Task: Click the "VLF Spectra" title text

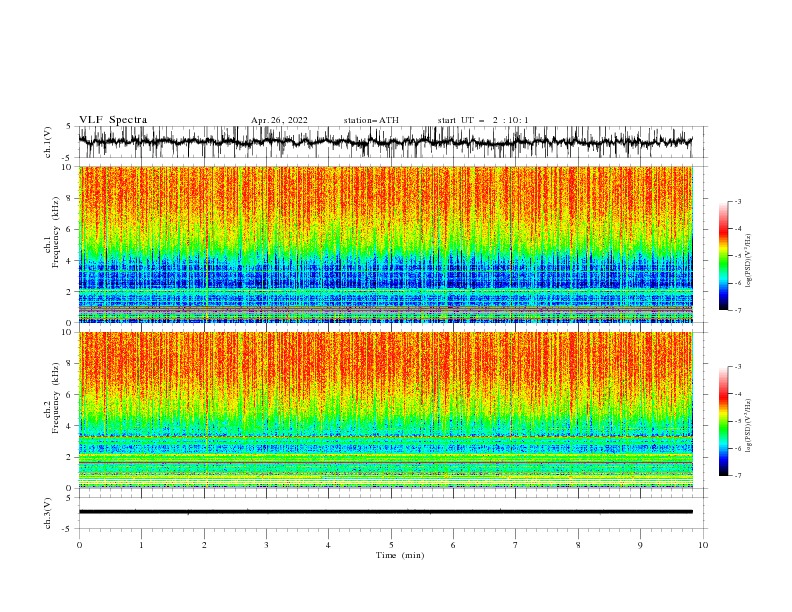Action: click(113, 120)
